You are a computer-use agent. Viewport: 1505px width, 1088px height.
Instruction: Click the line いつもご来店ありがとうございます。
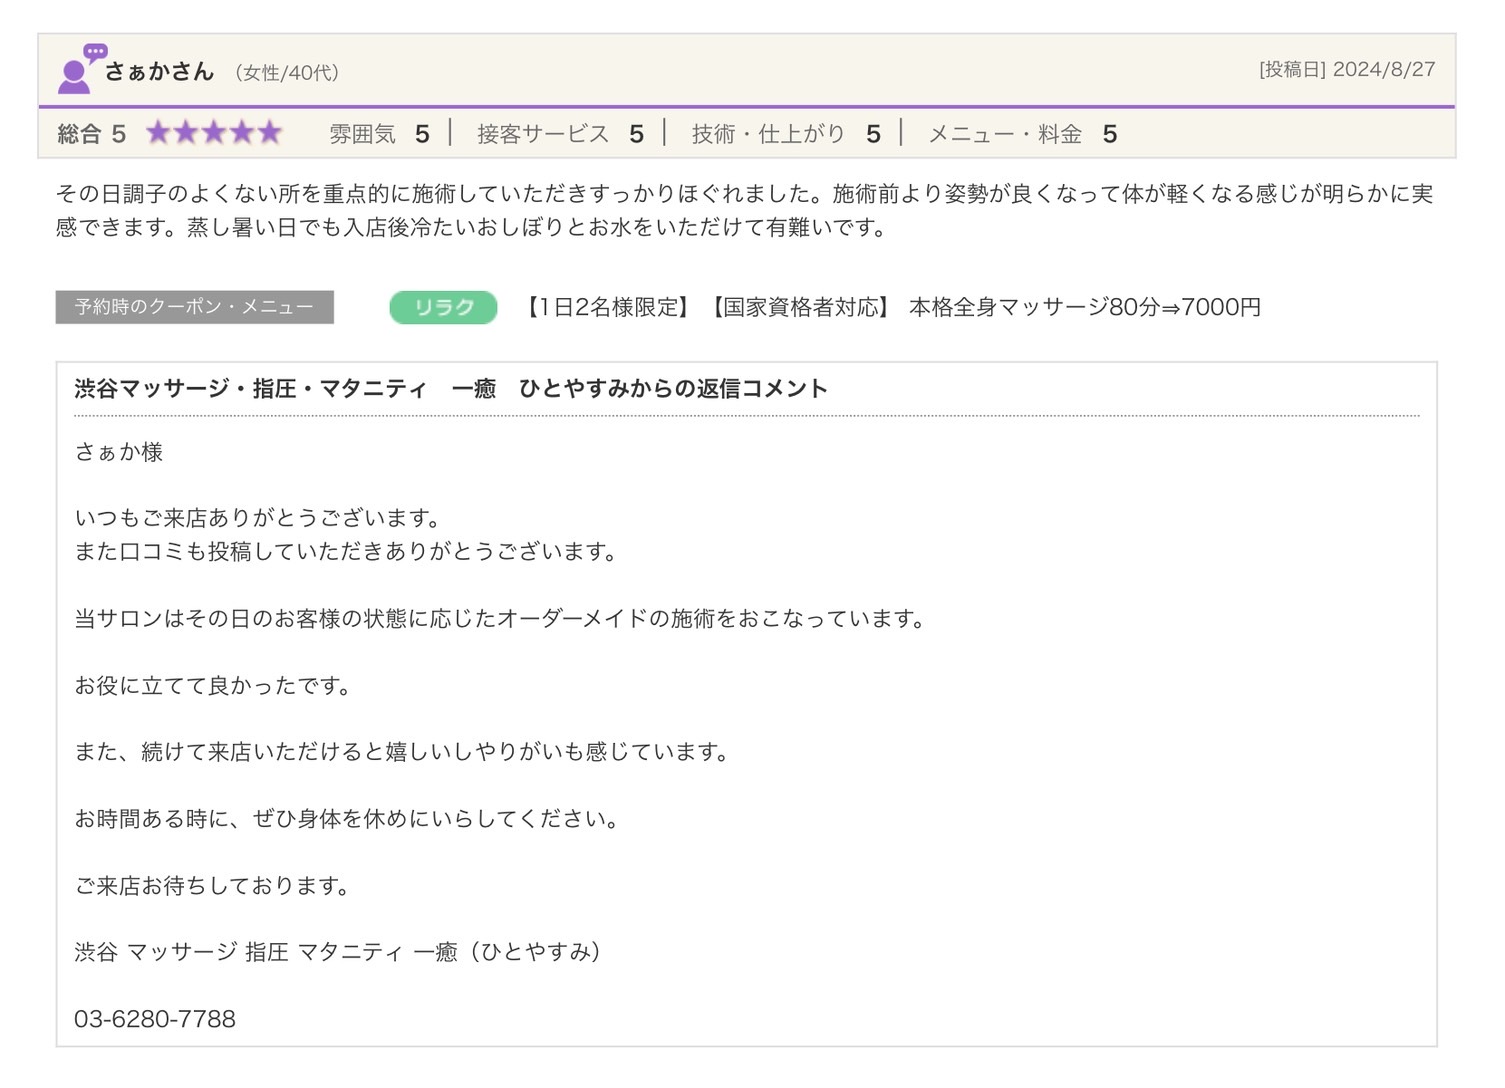[258, 518]
